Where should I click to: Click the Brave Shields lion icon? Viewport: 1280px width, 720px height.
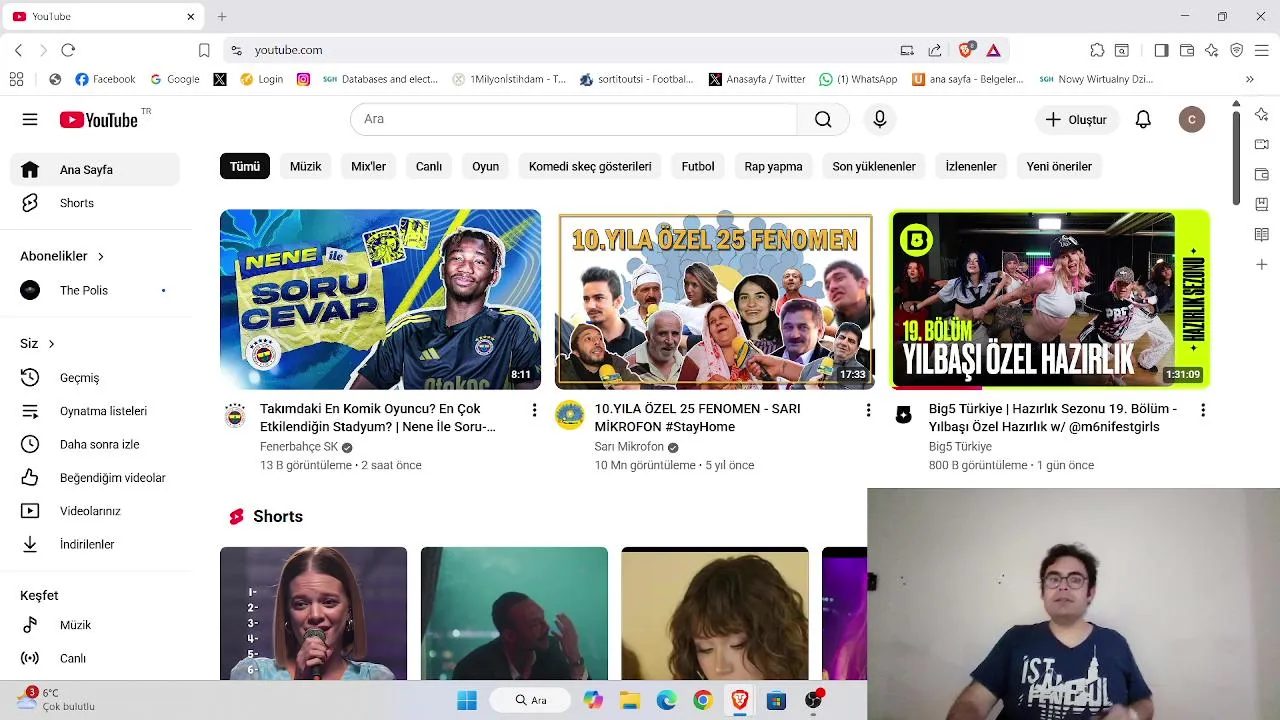(966, 50)
